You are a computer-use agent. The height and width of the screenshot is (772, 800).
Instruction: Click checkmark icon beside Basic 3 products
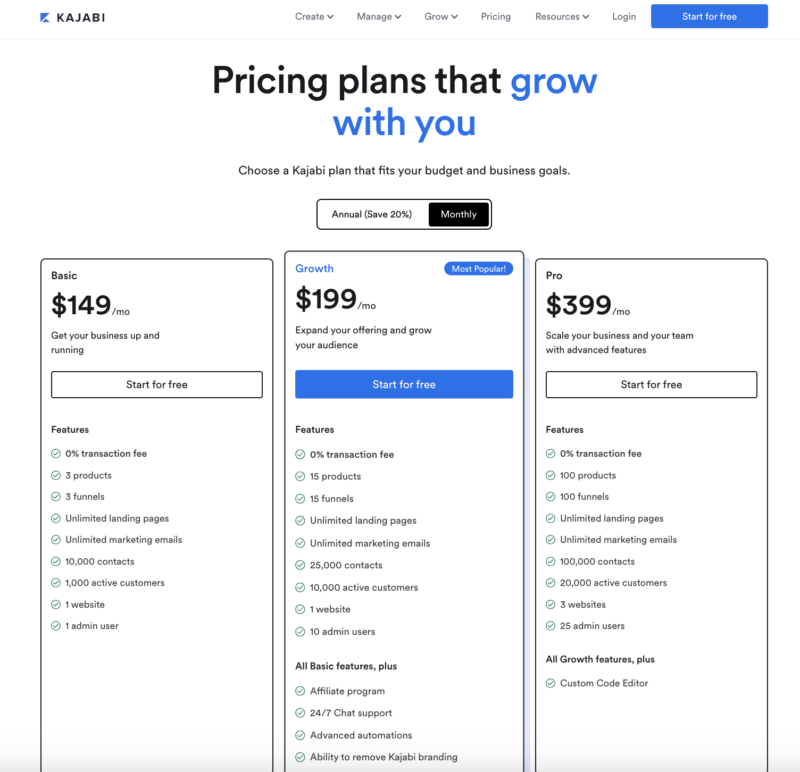(56, 475)
